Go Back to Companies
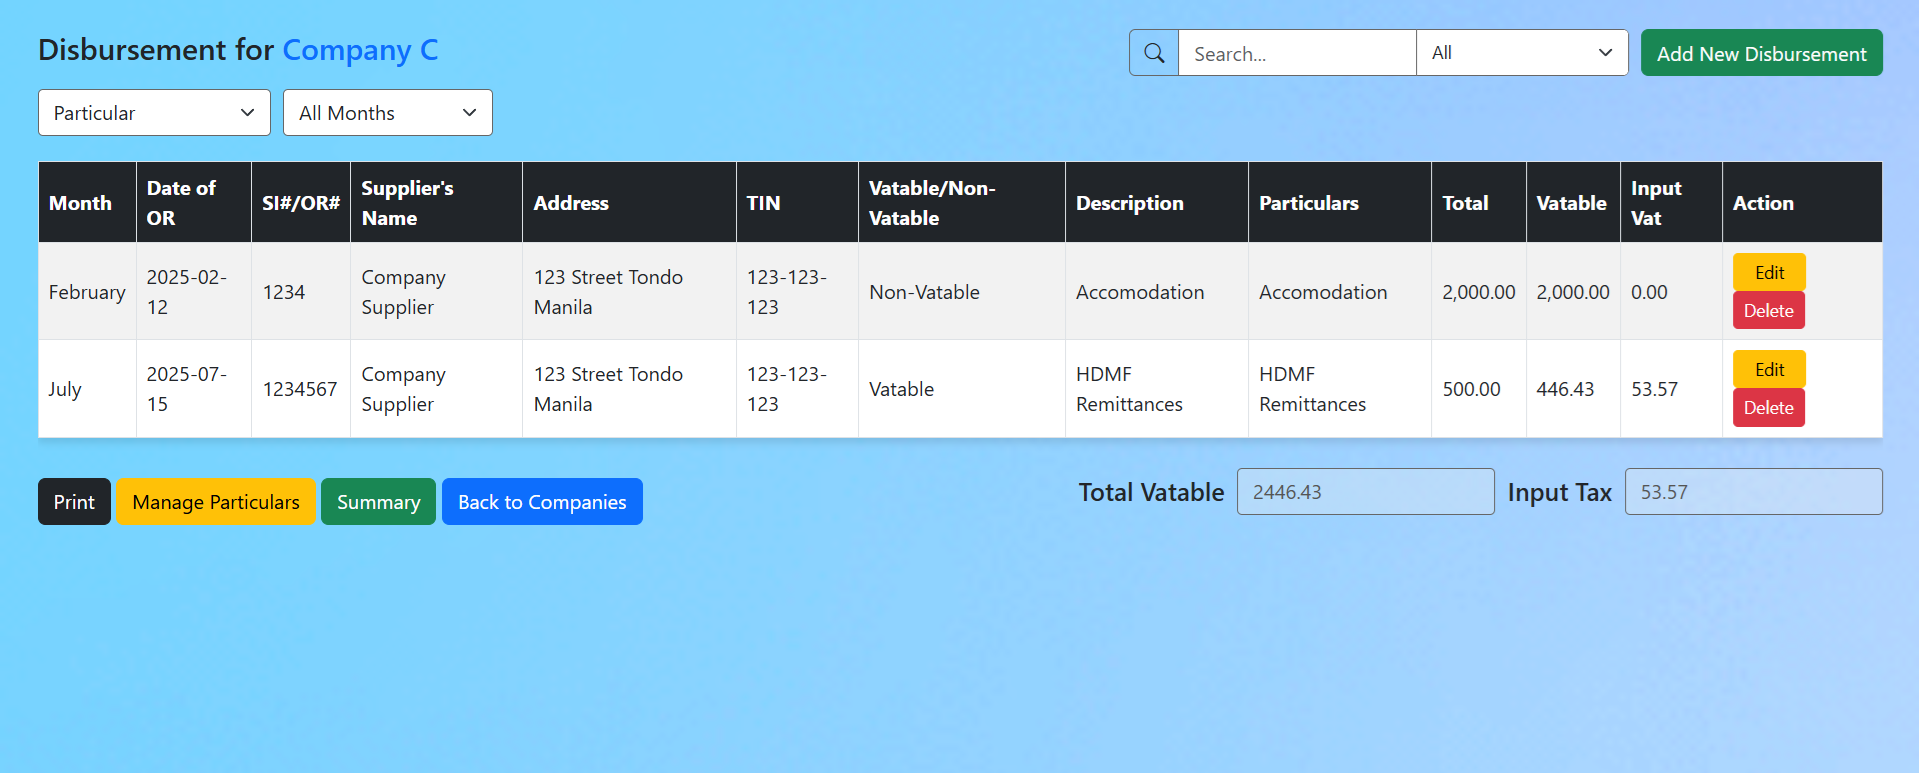Viewport: 1919px width, 773px height. point(542,502)
